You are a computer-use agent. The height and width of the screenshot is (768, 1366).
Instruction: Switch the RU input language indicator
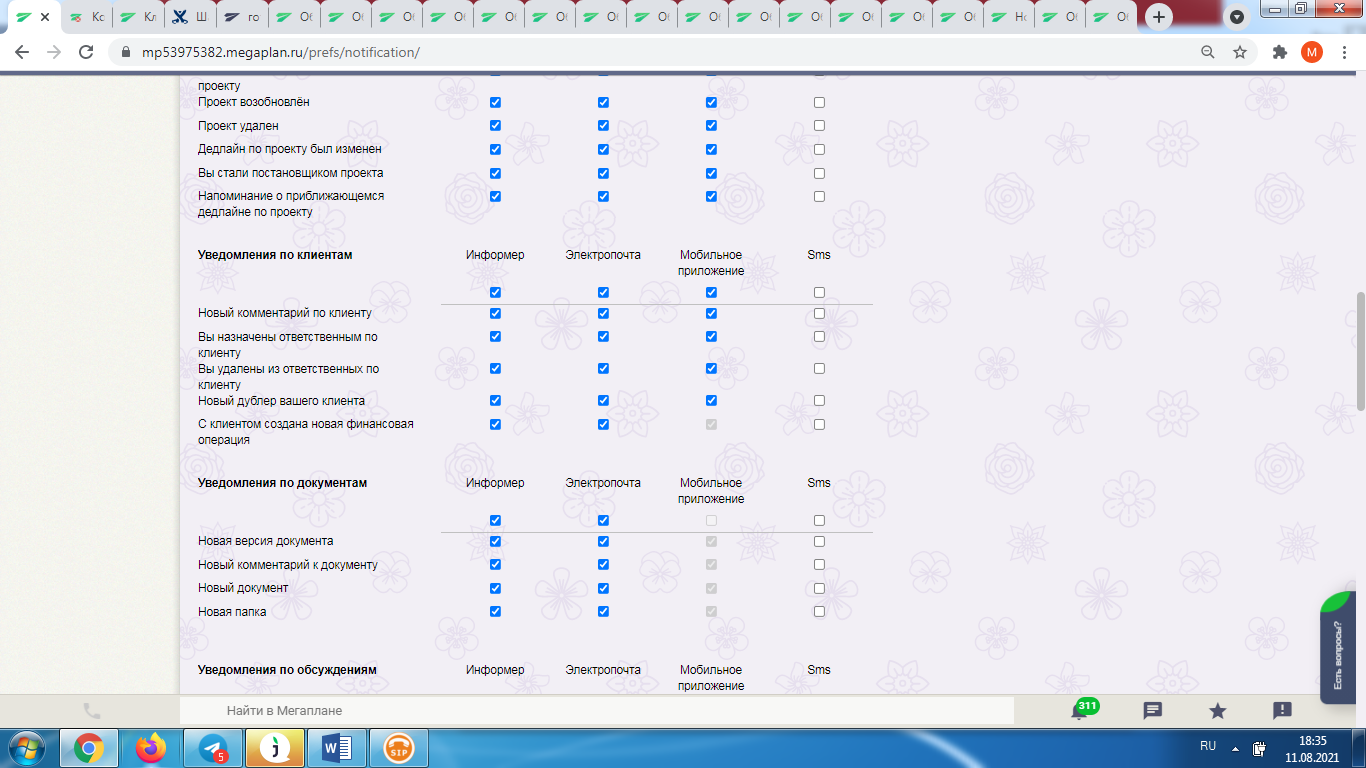(1208, 746)
